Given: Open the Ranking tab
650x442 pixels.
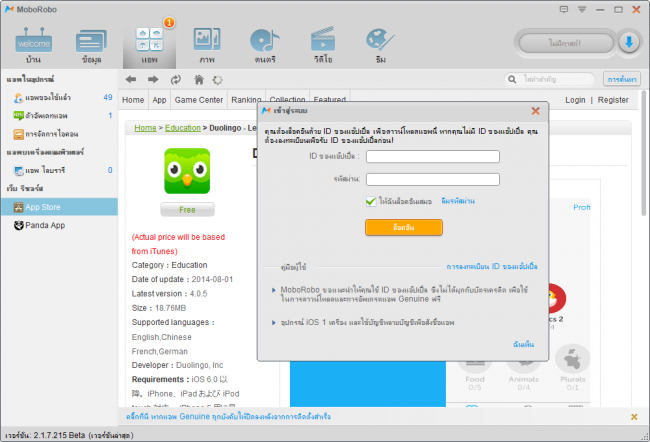Looking at the screenshot, I should pos(246,100).
